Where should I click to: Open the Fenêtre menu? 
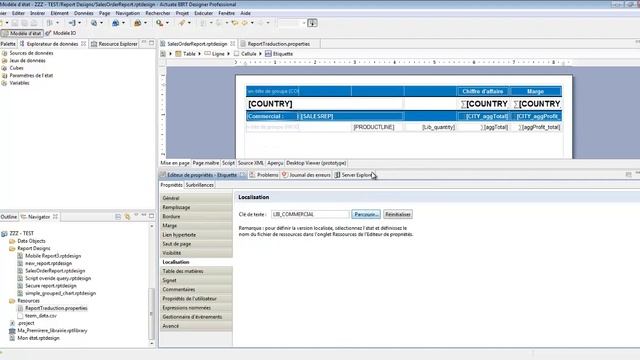(227, 13)
